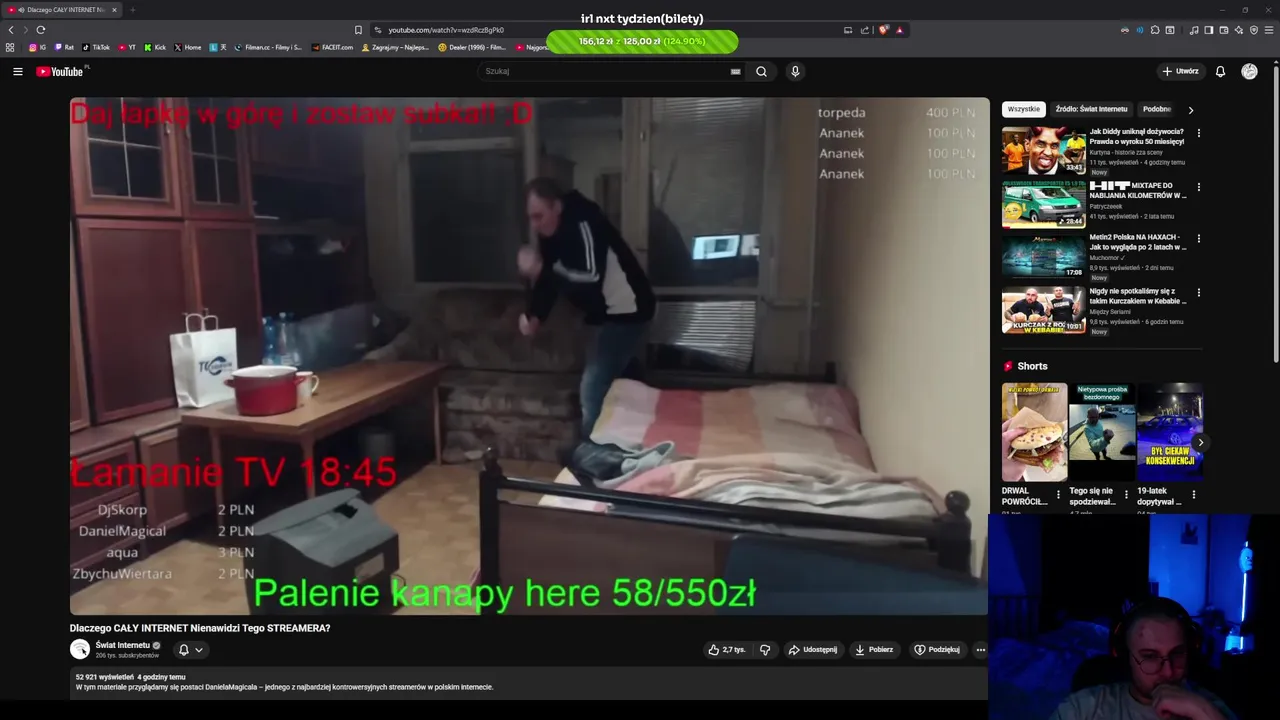Image resolution: width=1280 pixels, height=720 pixels.
Task: Click the Brave Rewards triangle icon
Action: pyautogui.click(x=899, y=30)
